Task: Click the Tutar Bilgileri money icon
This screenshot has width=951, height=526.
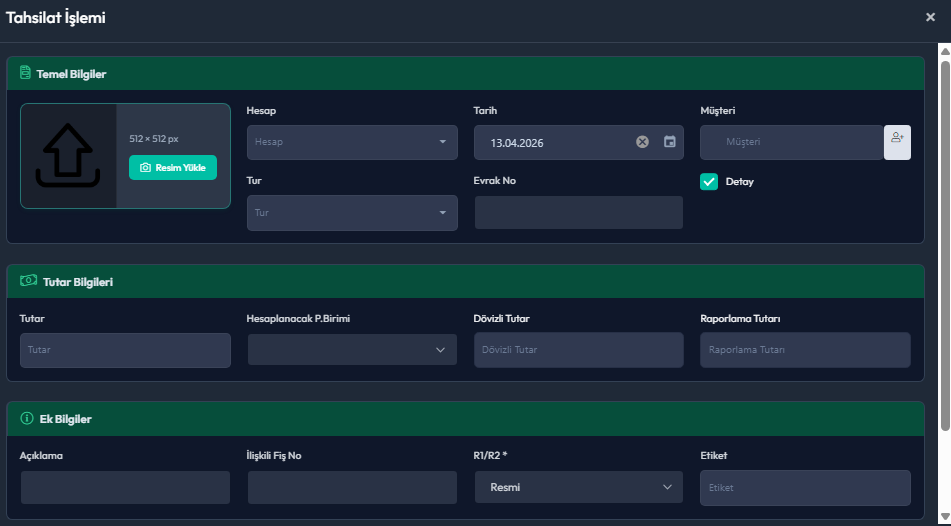Action: [28, 281]
